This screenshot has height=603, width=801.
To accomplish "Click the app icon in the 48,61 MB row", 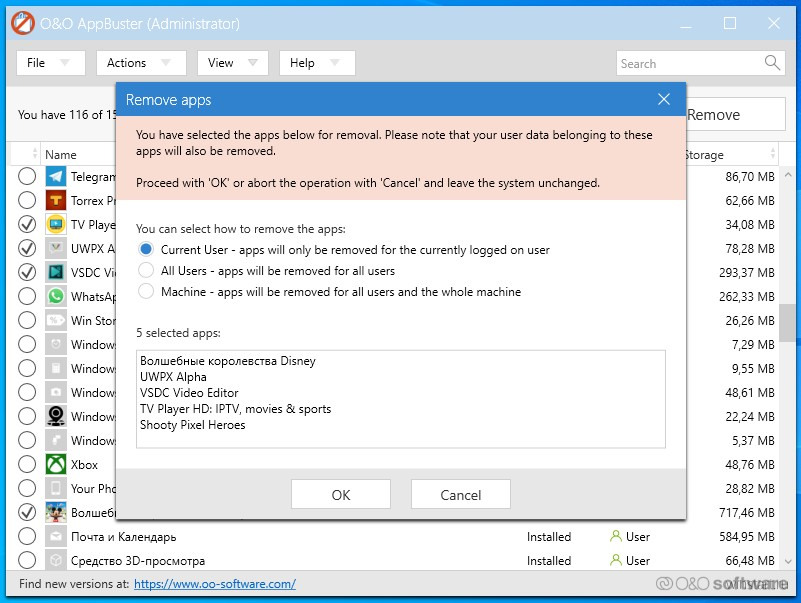I will 56,392.
